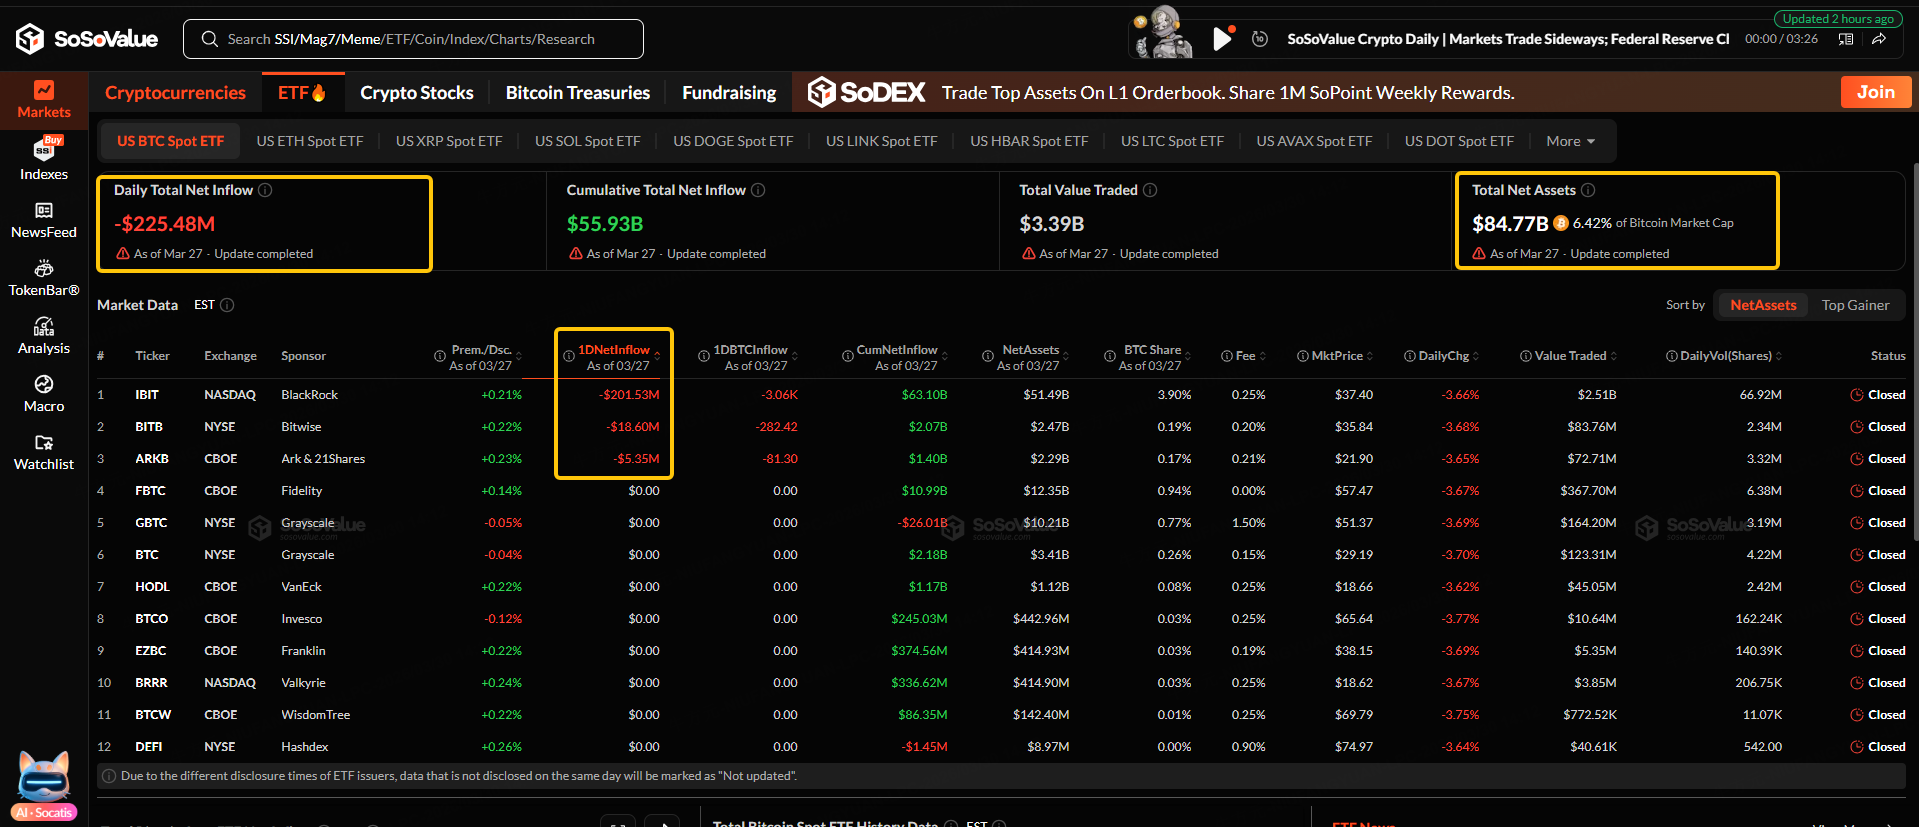Switch sorting to Top Gainer

point(1855,305)
